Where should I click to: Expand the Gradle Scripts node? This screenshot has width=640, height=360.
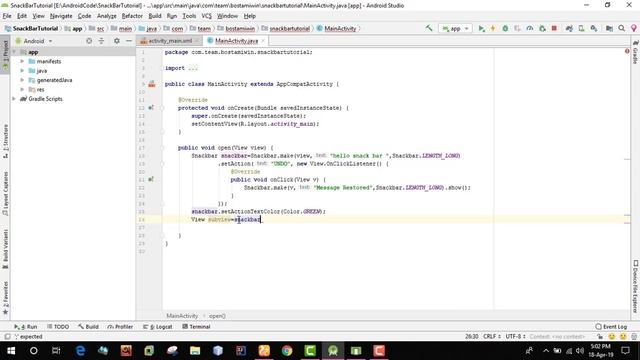tap(15, 99)
